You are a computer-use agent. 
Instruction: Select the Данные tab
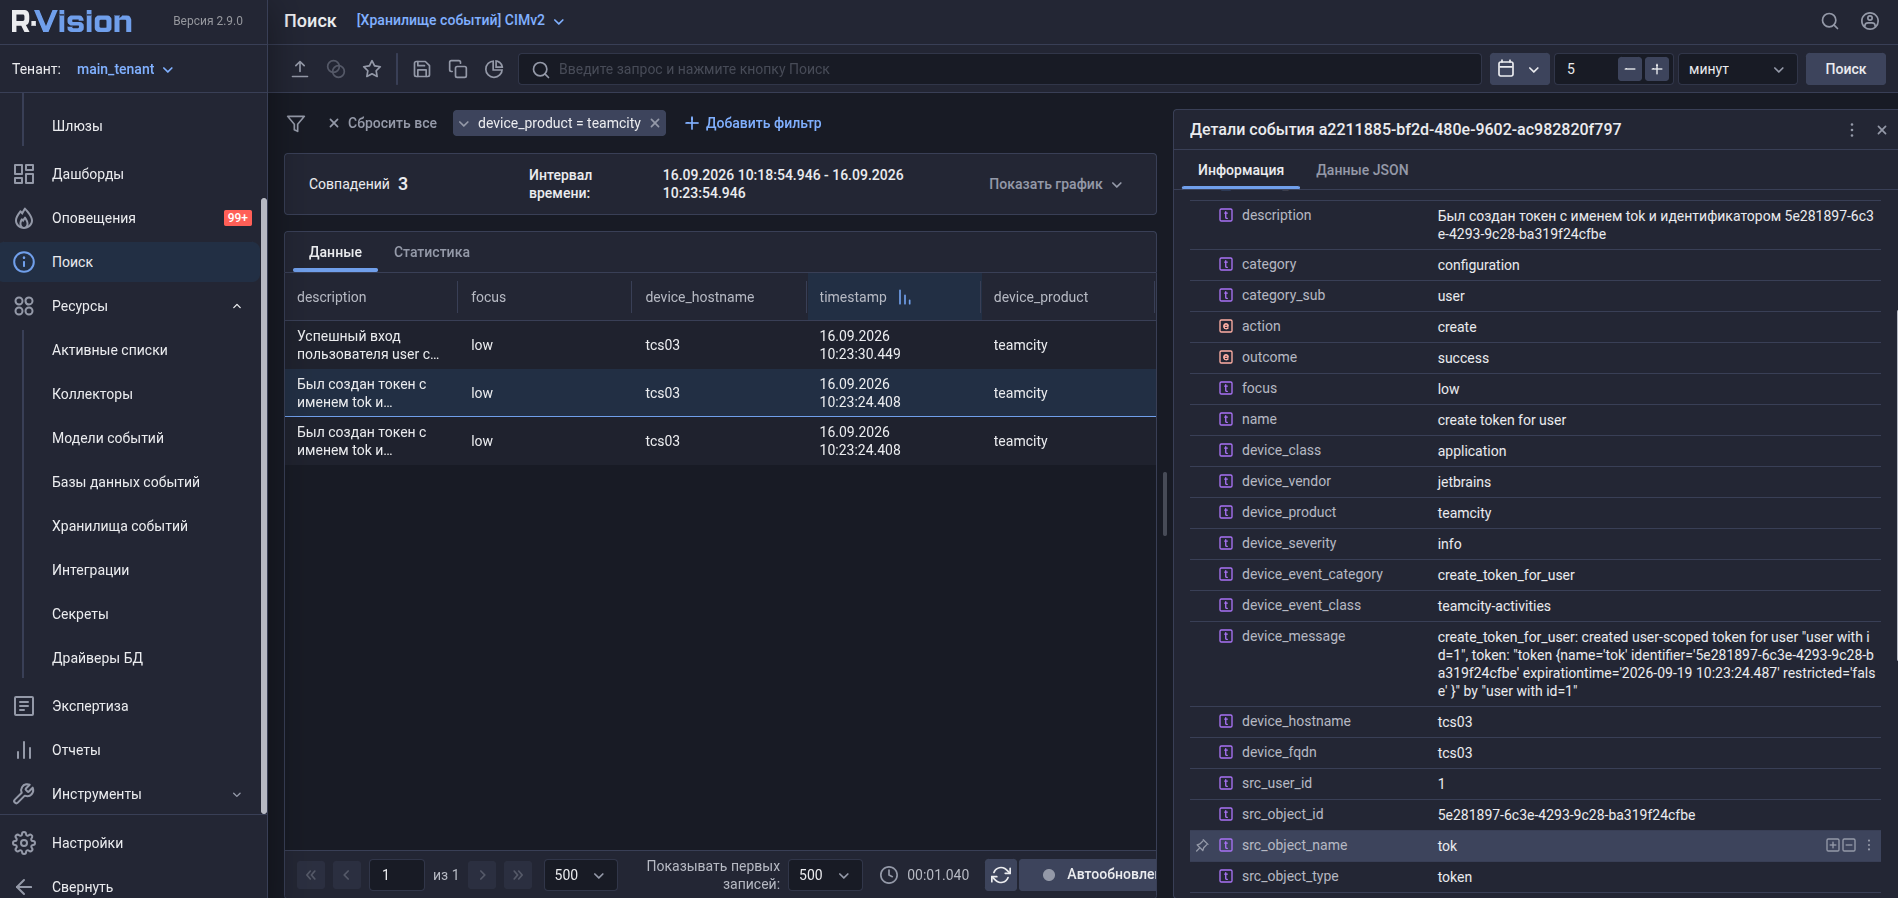pyautogui.click(x=335, y=252)
